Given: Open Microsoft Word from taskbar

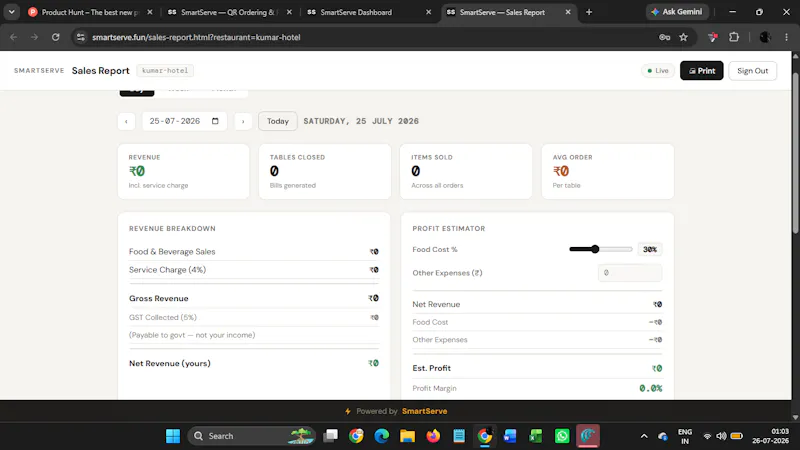Looking at the screenshot, I should tap(510, 436).
